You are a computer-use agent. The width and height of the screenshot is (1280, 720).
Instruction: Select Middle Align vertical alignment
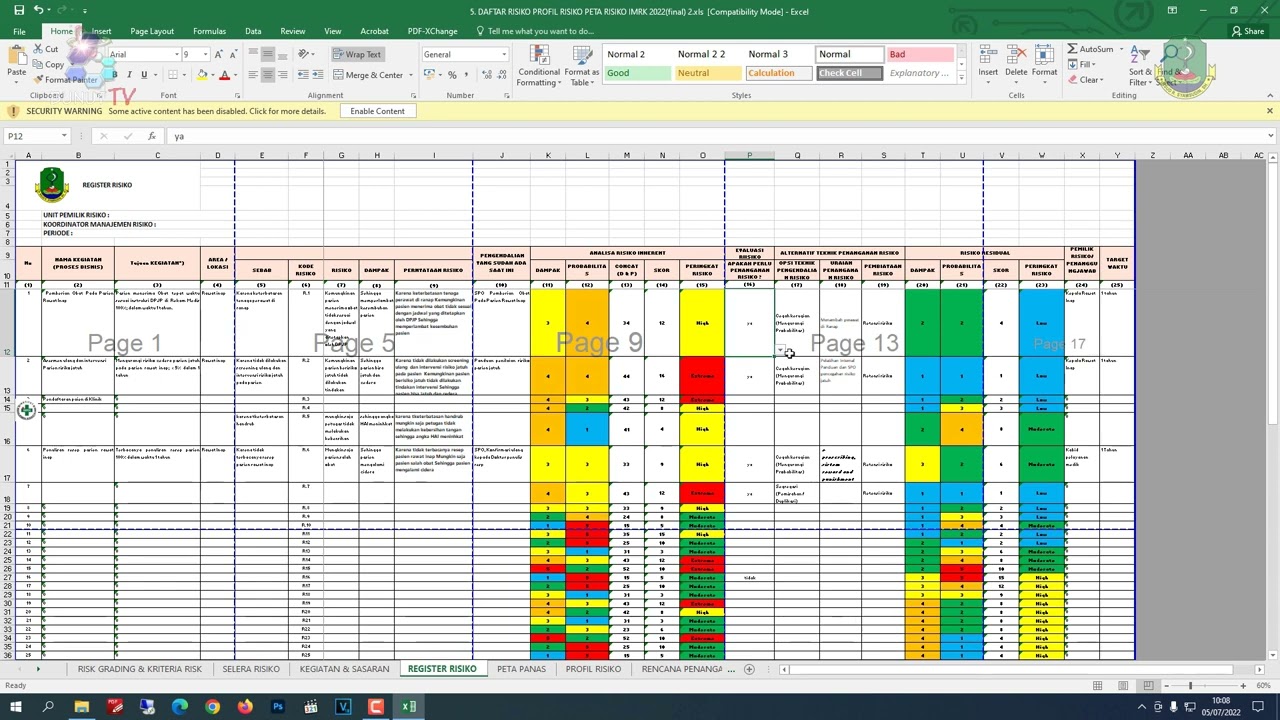(x=268, y=54)
